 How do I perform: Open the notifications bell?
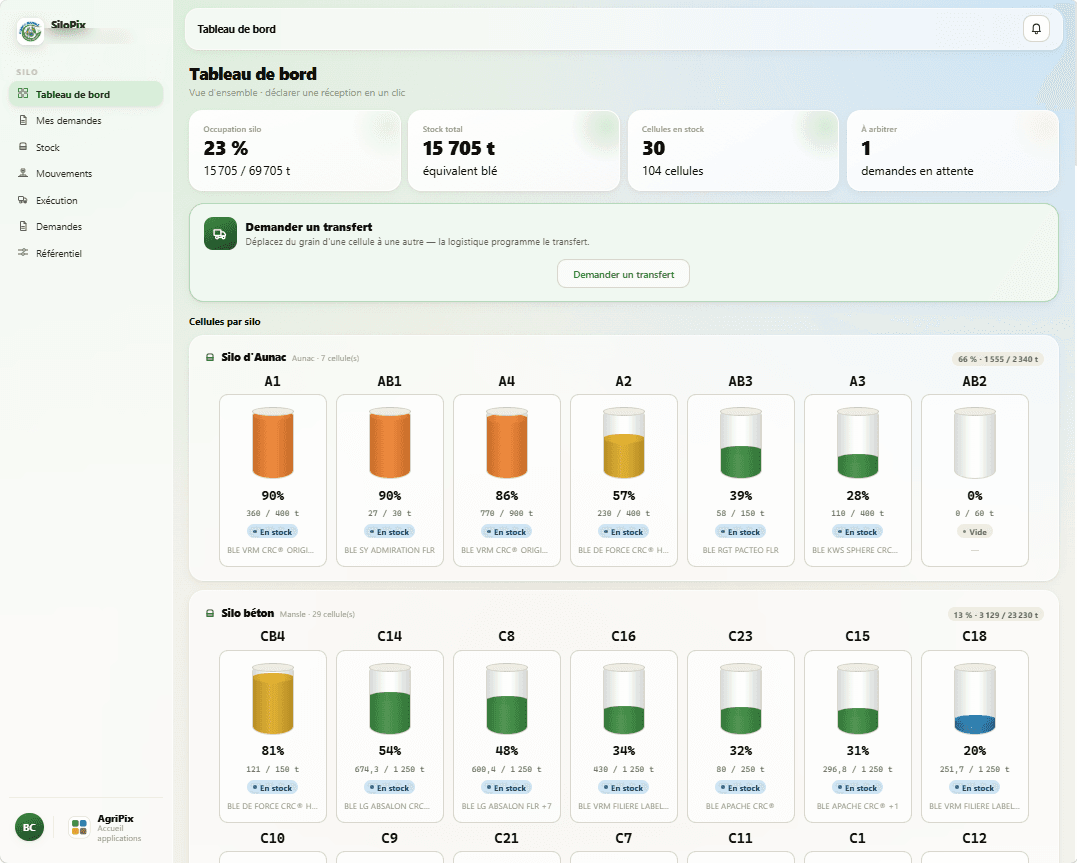tap(1036, 29)
